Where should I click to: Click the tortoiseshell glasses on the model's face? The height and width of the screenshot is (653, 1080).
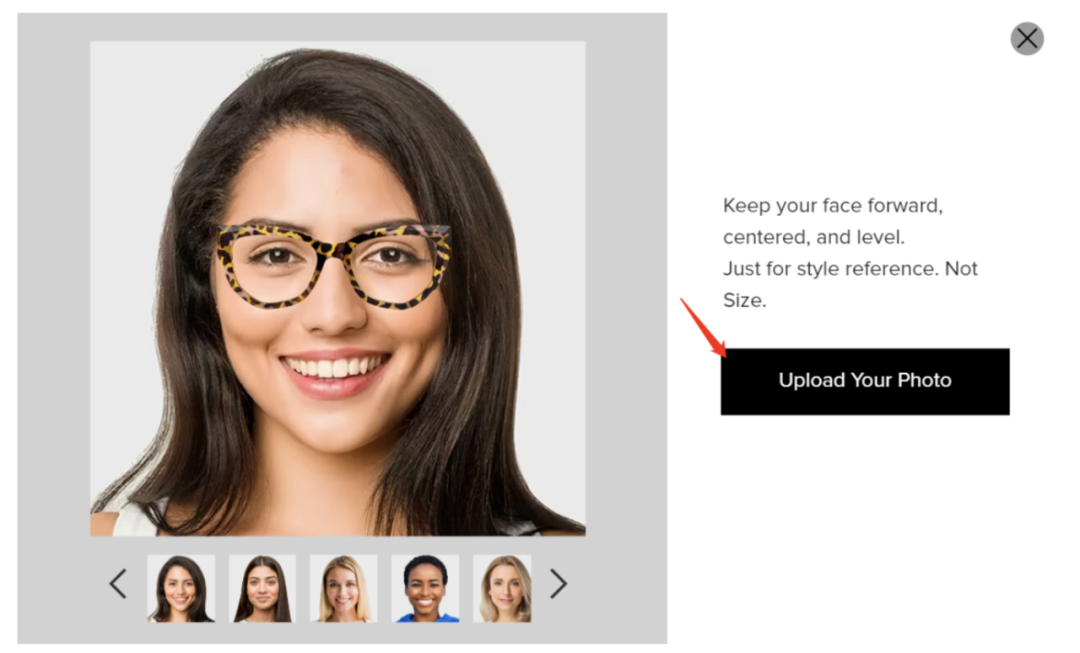333,265
